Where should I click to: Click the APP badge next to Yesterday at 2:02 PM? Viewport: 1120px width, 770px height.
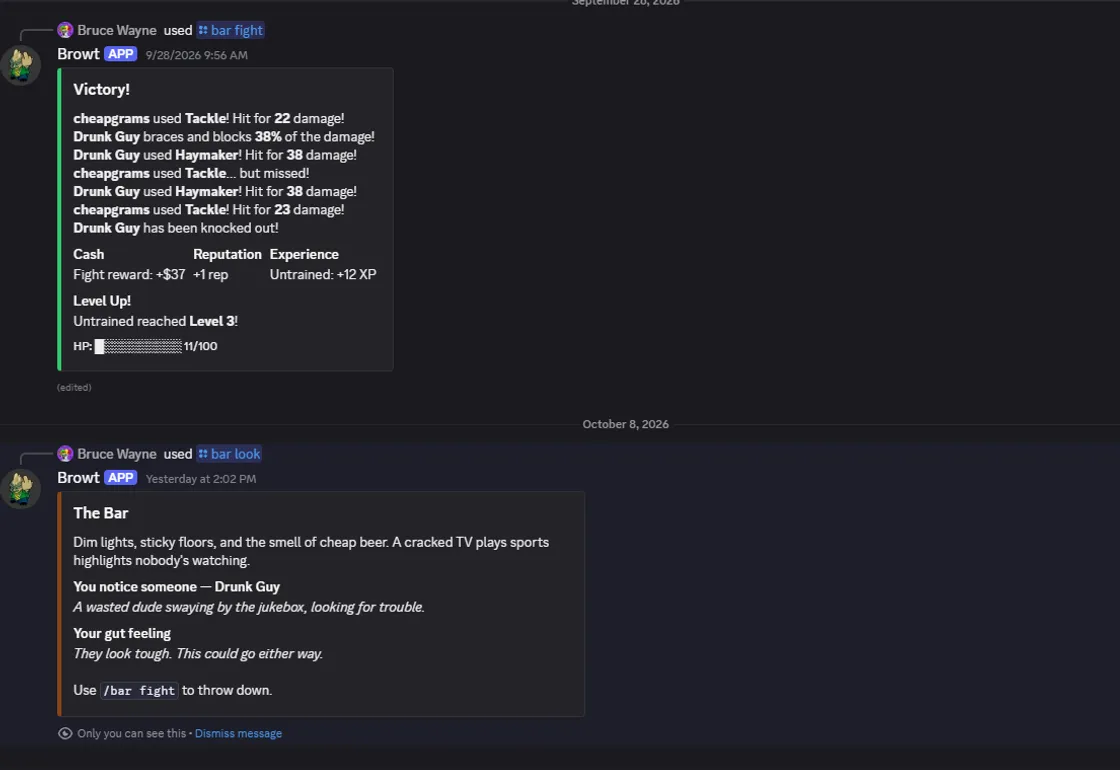120,478
